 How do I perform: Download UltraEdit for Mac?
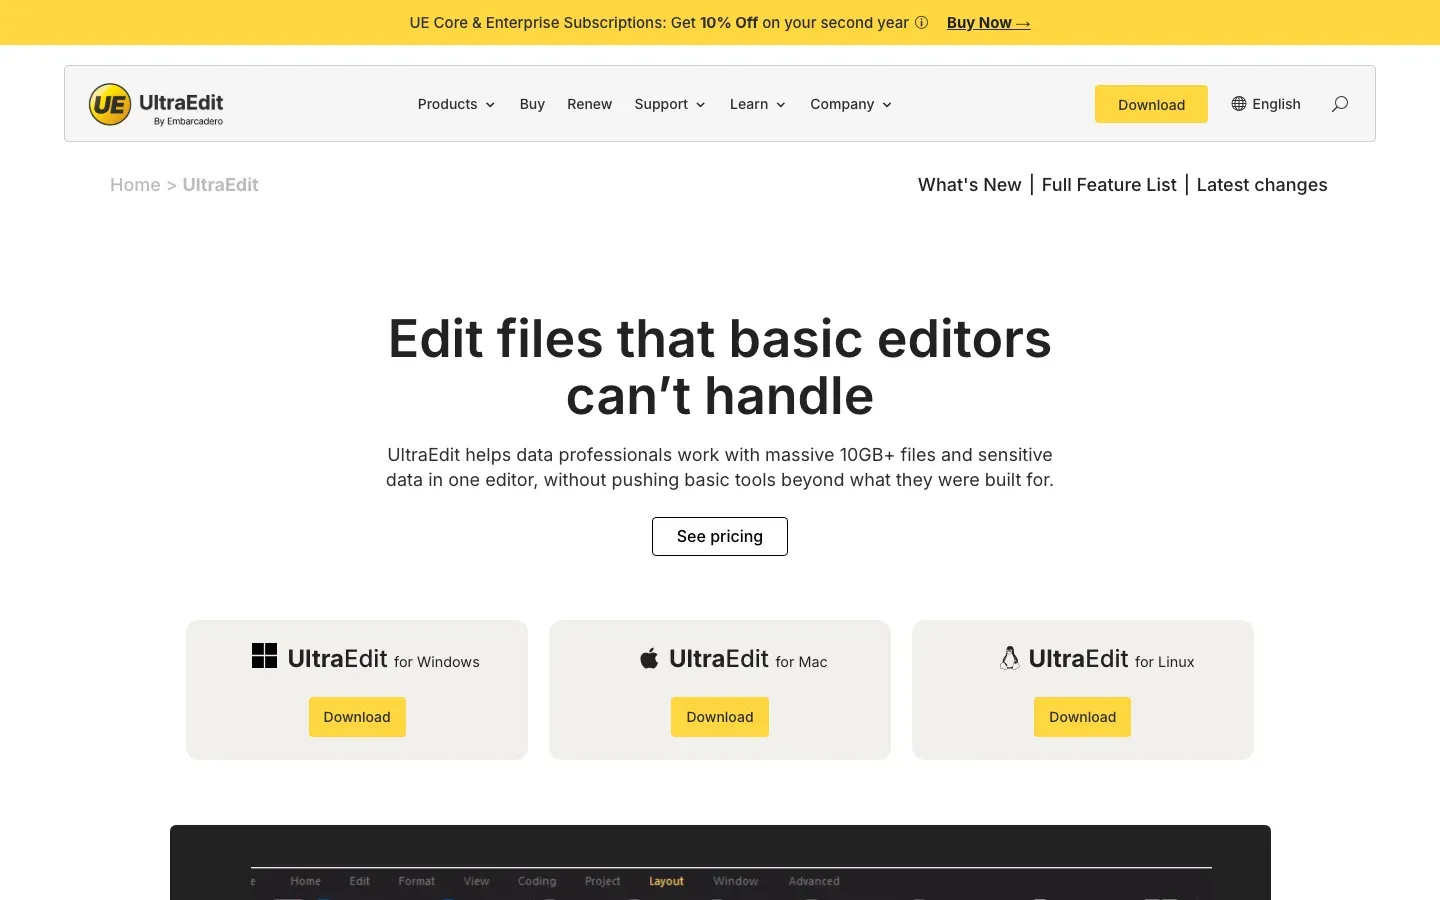click(720, 717)
